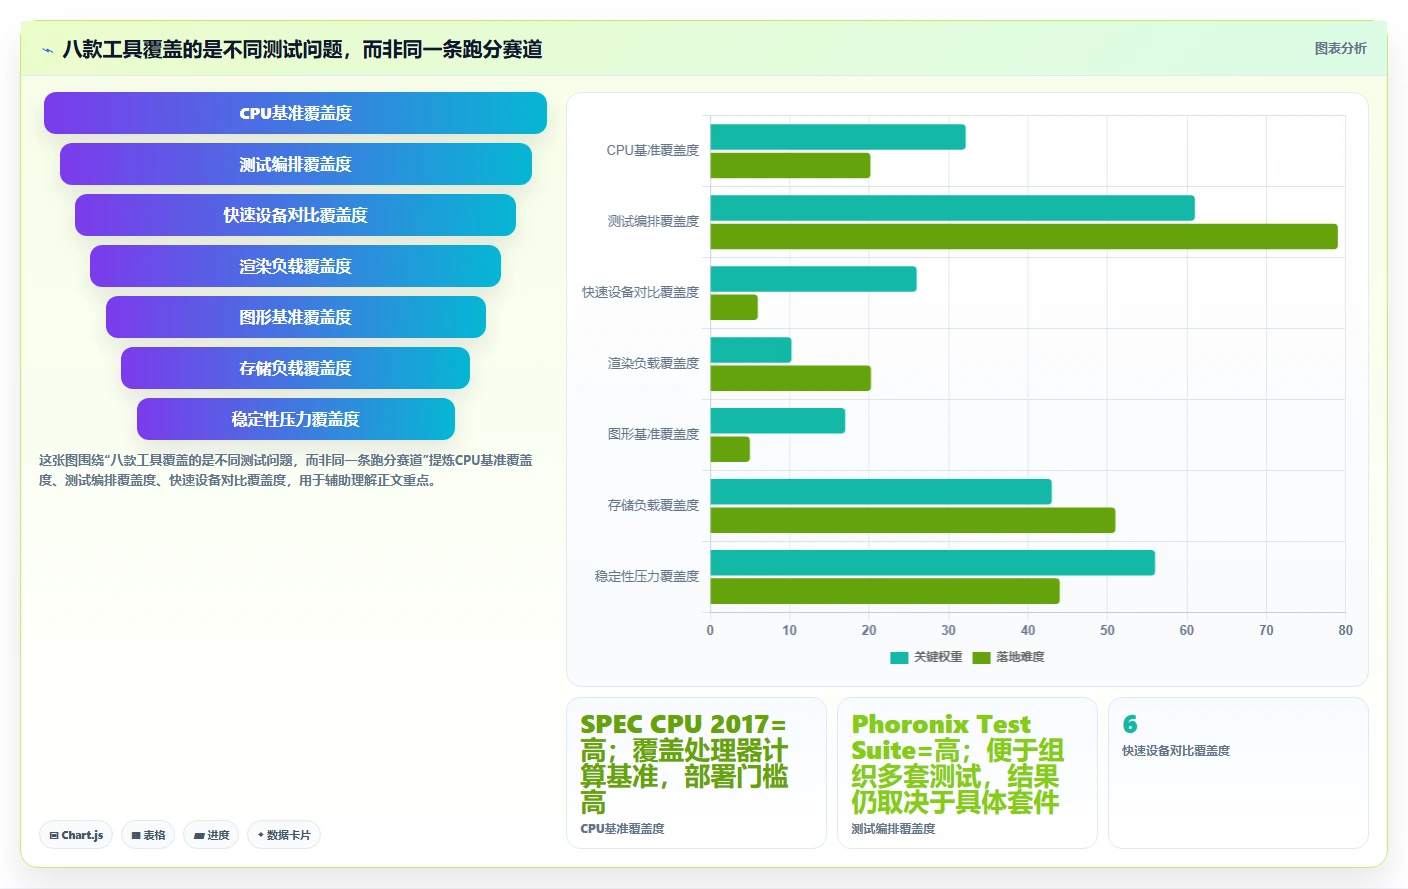
Task: Toggle the 关键权重 legend item
Action: pyautogui.click(x=926, y=657)
